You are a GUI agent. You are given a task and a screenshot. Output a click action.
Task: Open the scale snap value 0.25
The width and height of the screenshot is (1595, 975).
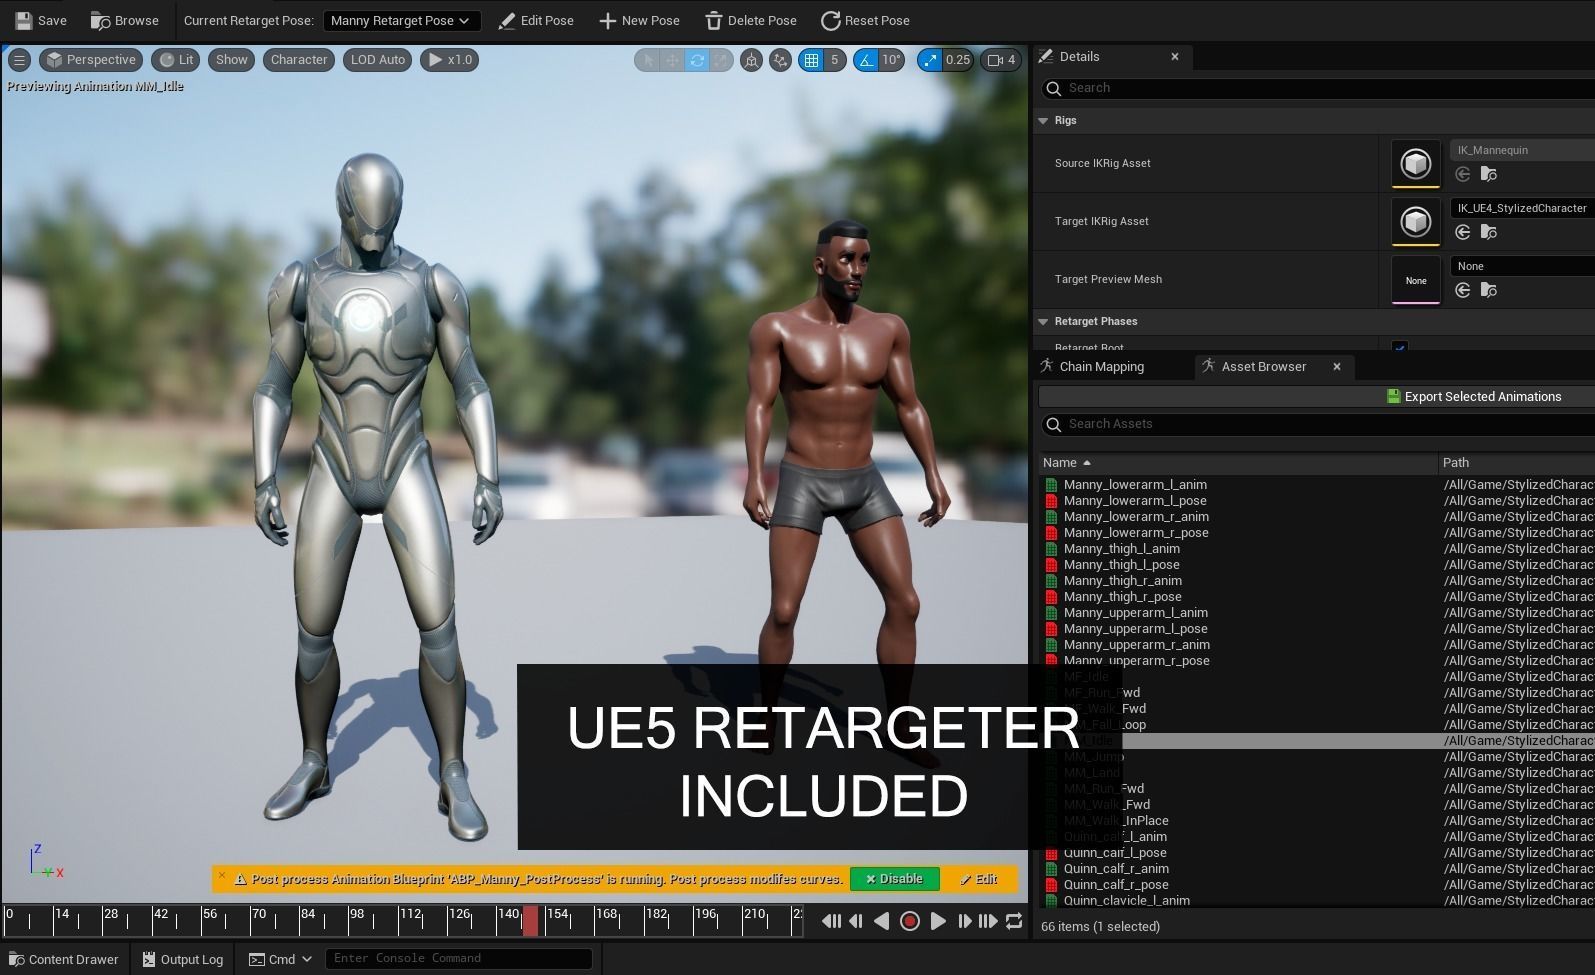[958, 60]
